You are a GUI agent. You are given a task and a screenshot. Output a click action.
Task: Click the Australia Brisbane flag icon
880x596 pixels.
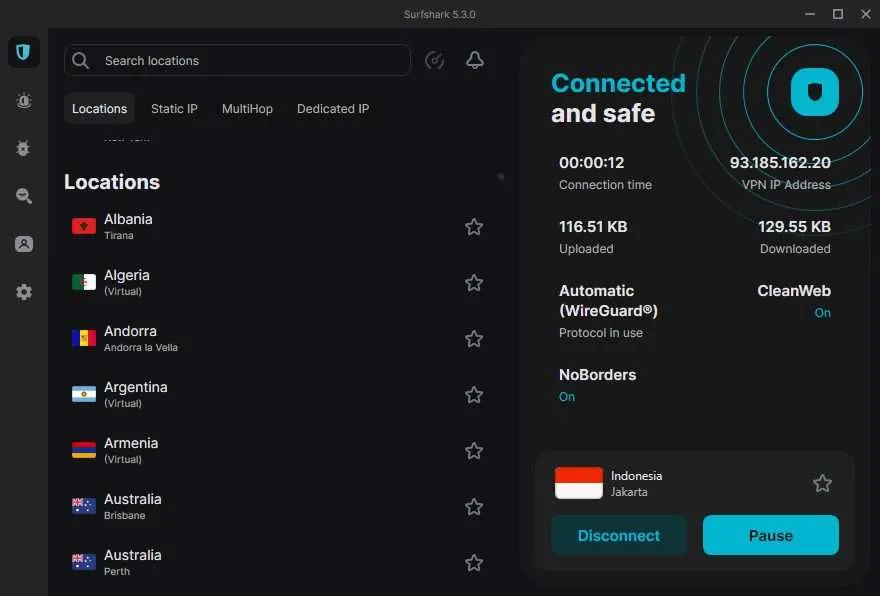(x=84, y=506)
